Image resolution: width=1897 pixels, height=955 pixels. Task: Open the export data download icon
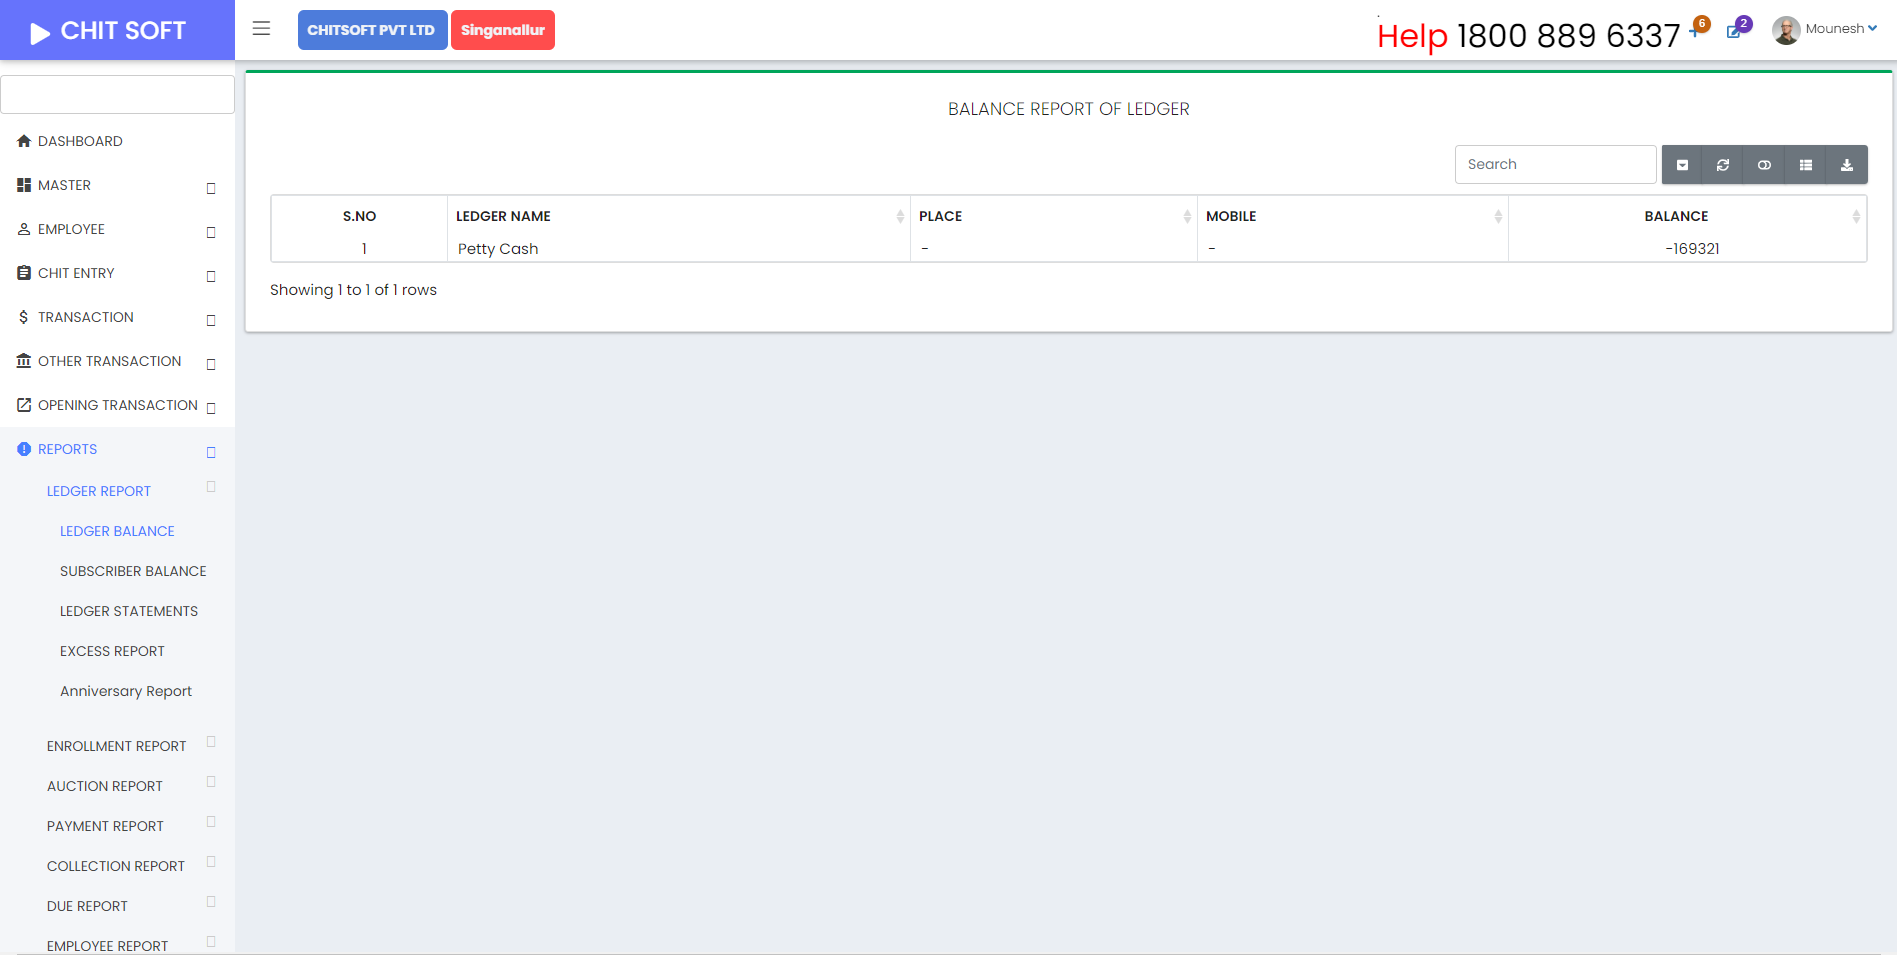1846,165
